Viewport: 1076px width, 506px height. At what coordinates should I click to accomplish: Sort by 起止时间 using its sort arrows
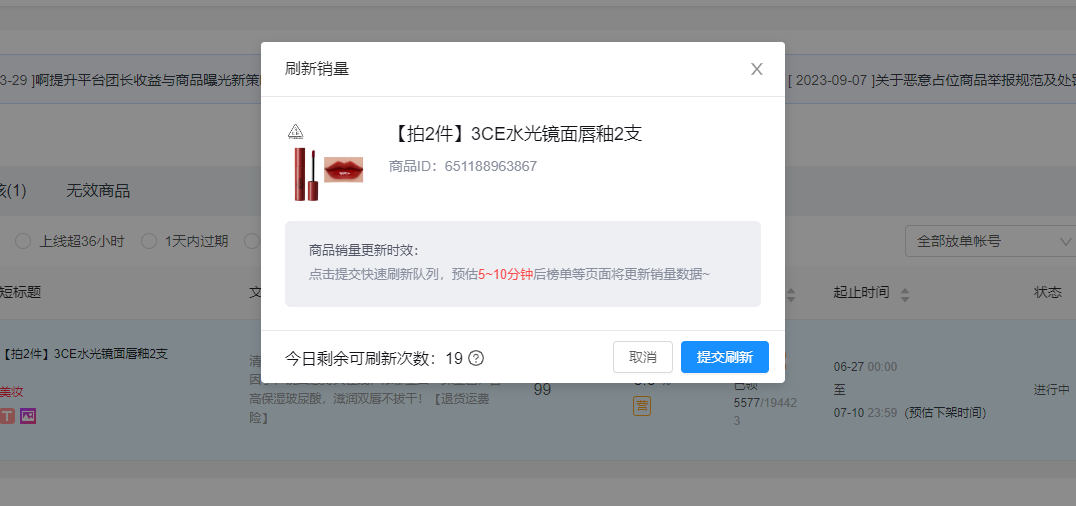905,295
